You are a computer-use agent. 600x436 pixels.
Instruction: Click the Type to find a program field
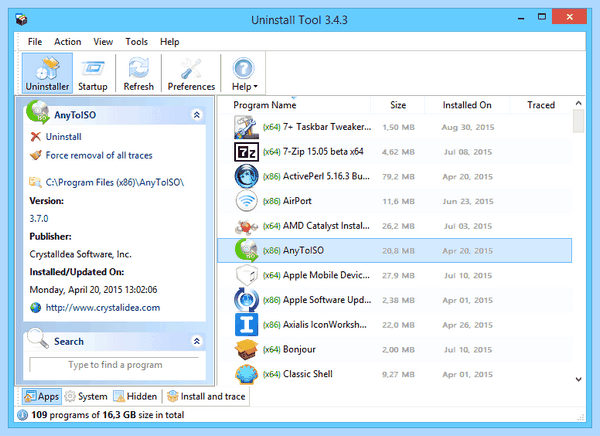tap(115, 365)
